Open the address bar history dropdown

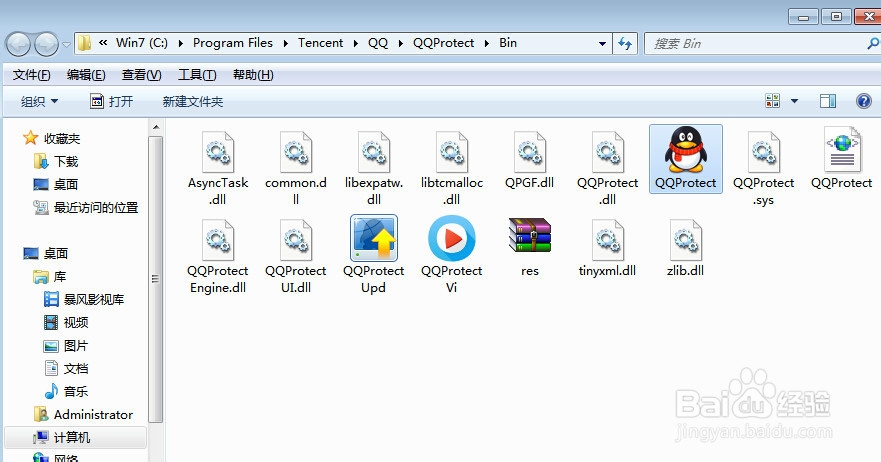602,43
